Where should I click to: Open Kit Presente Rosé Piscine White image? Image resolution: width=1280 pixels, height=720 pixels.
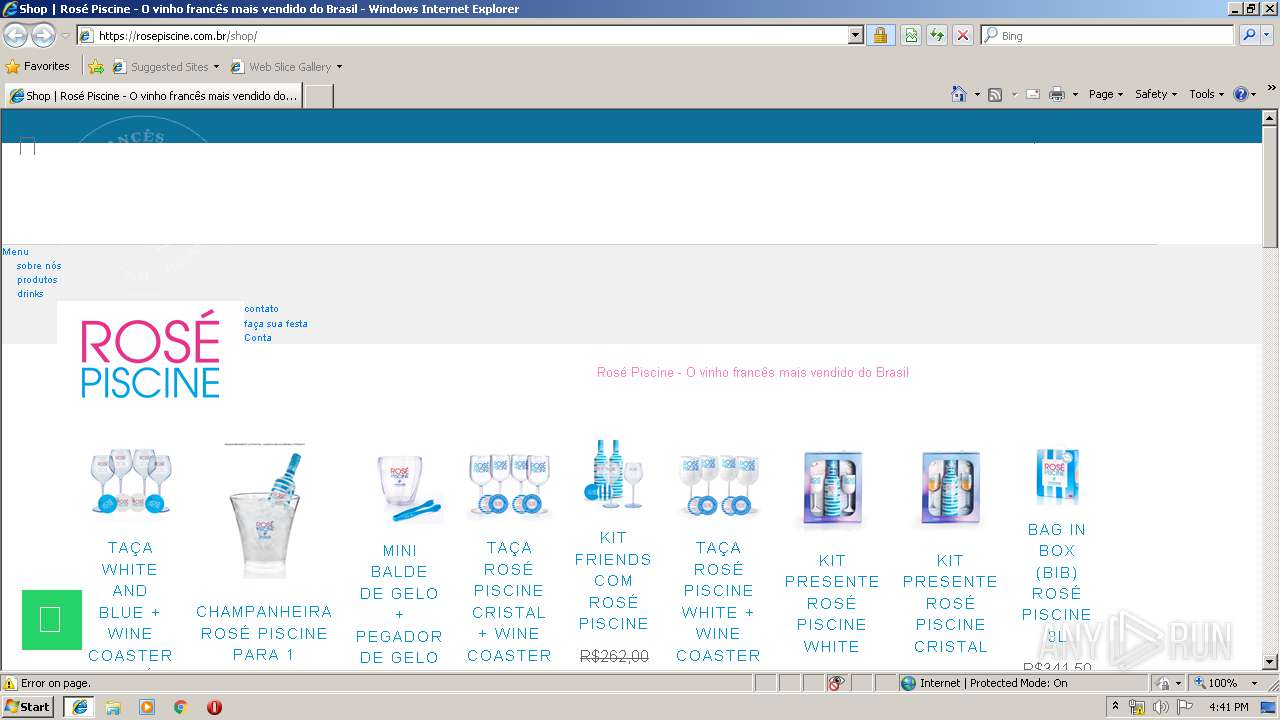[832, 489]
